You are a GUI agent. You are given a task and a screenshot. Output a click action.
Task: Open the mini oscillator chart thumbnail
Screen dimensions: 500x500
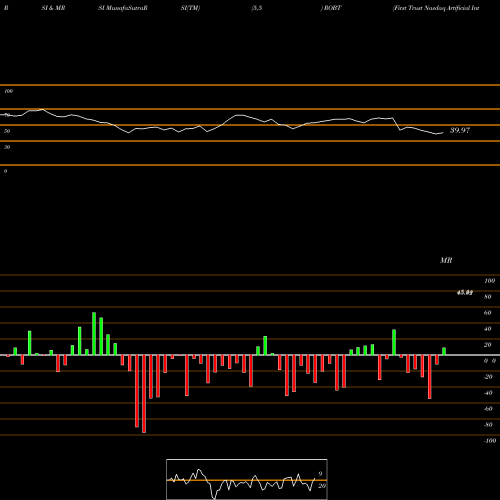(x=247, y=479)
